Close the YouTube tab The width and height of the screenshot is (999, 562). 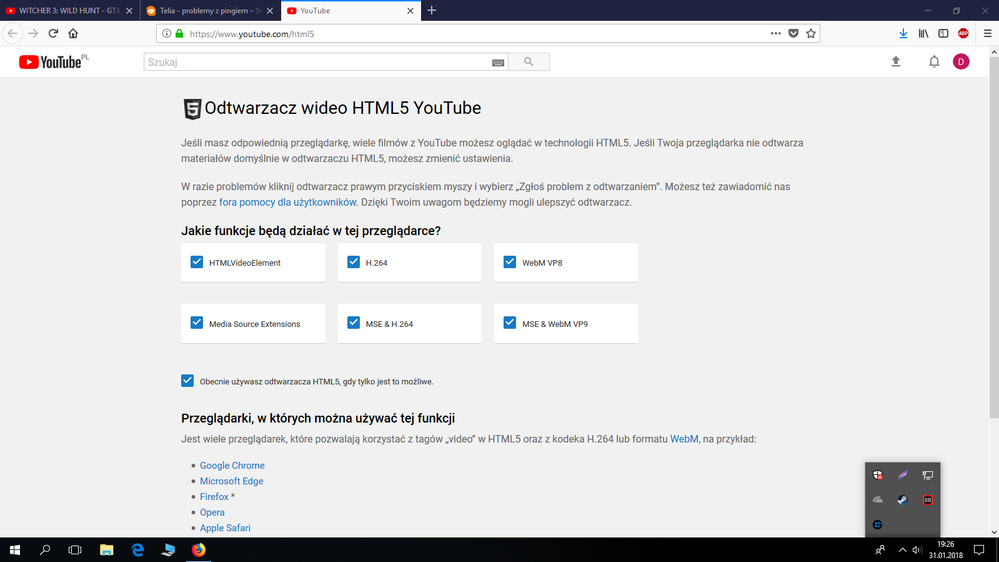pyautogui.click(x=410, y=11)
